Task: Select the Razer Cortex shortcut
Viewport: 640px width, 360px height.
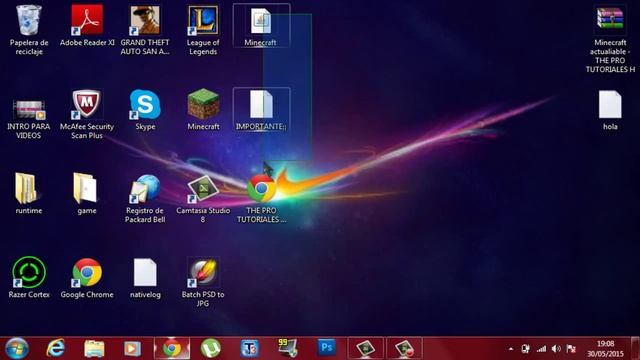Action: (x=29, y=272)
